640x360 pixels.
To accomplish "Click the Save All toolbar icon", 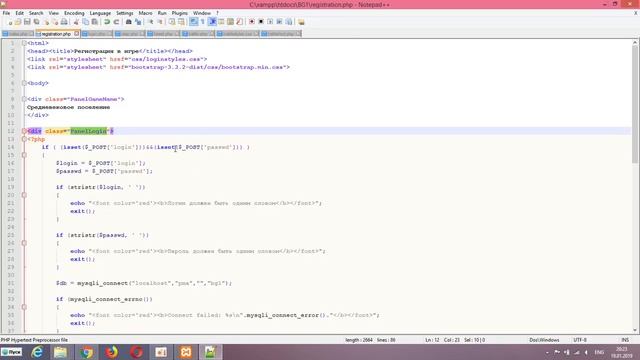I will (36, 22).
